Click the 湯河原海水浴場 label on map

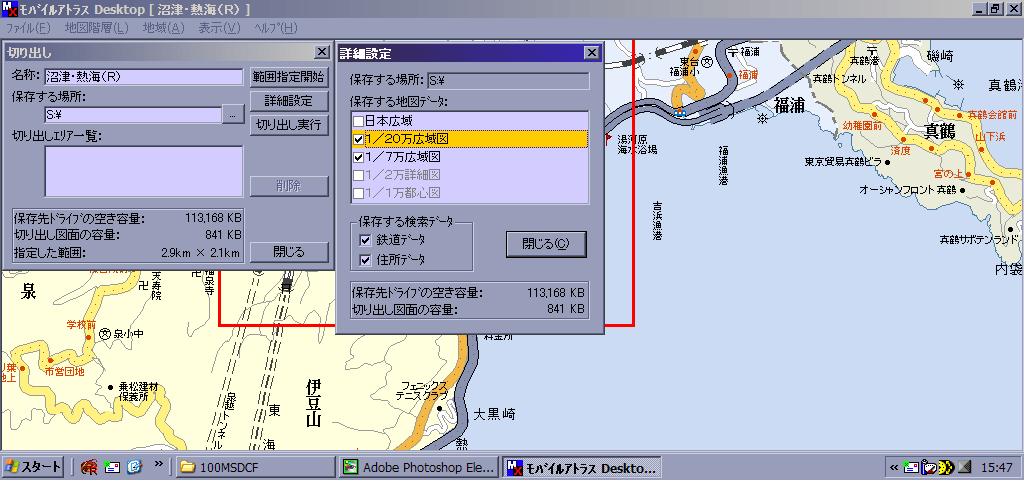637,144
